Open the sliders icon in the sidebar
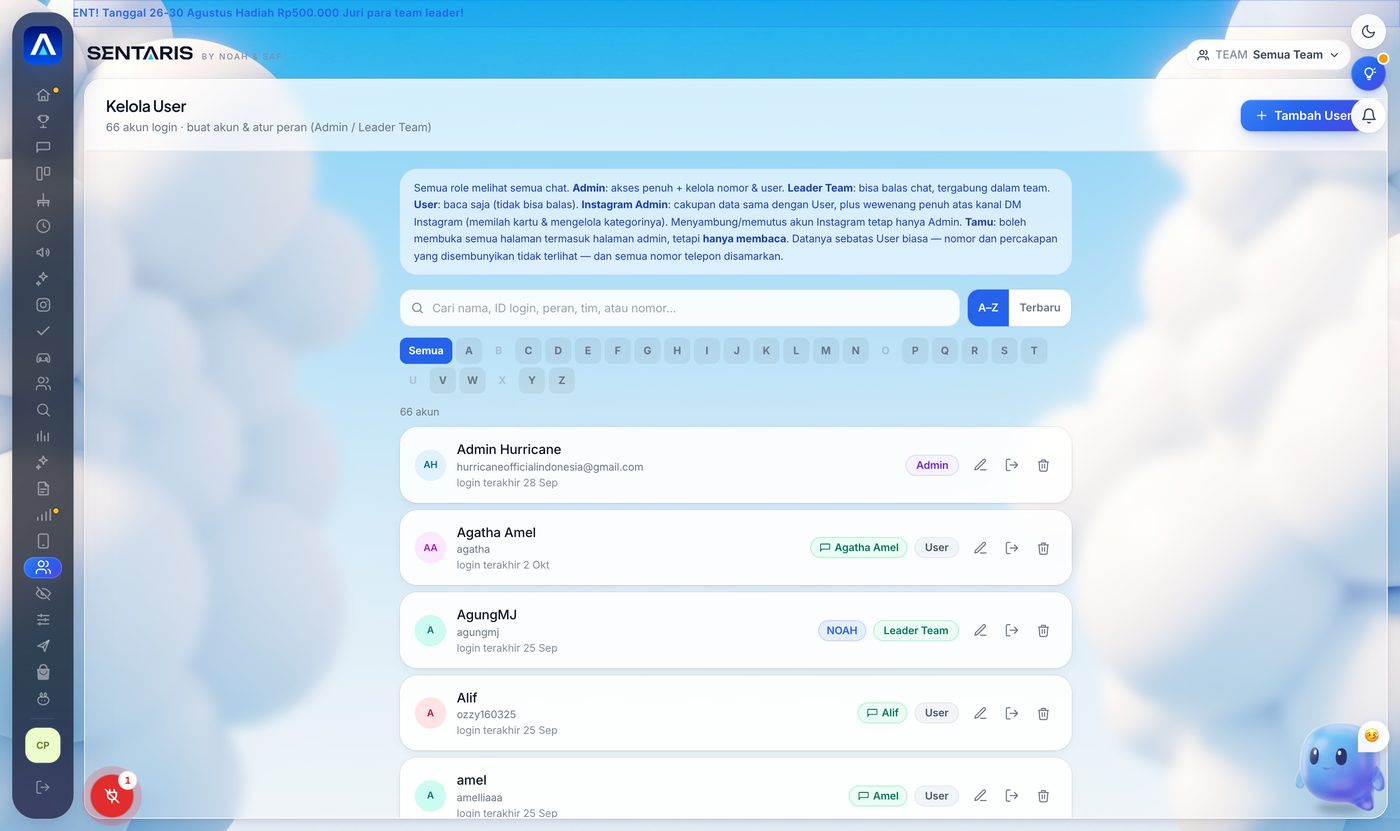Viewport: 1400px width, 831px height. point(43,620)
